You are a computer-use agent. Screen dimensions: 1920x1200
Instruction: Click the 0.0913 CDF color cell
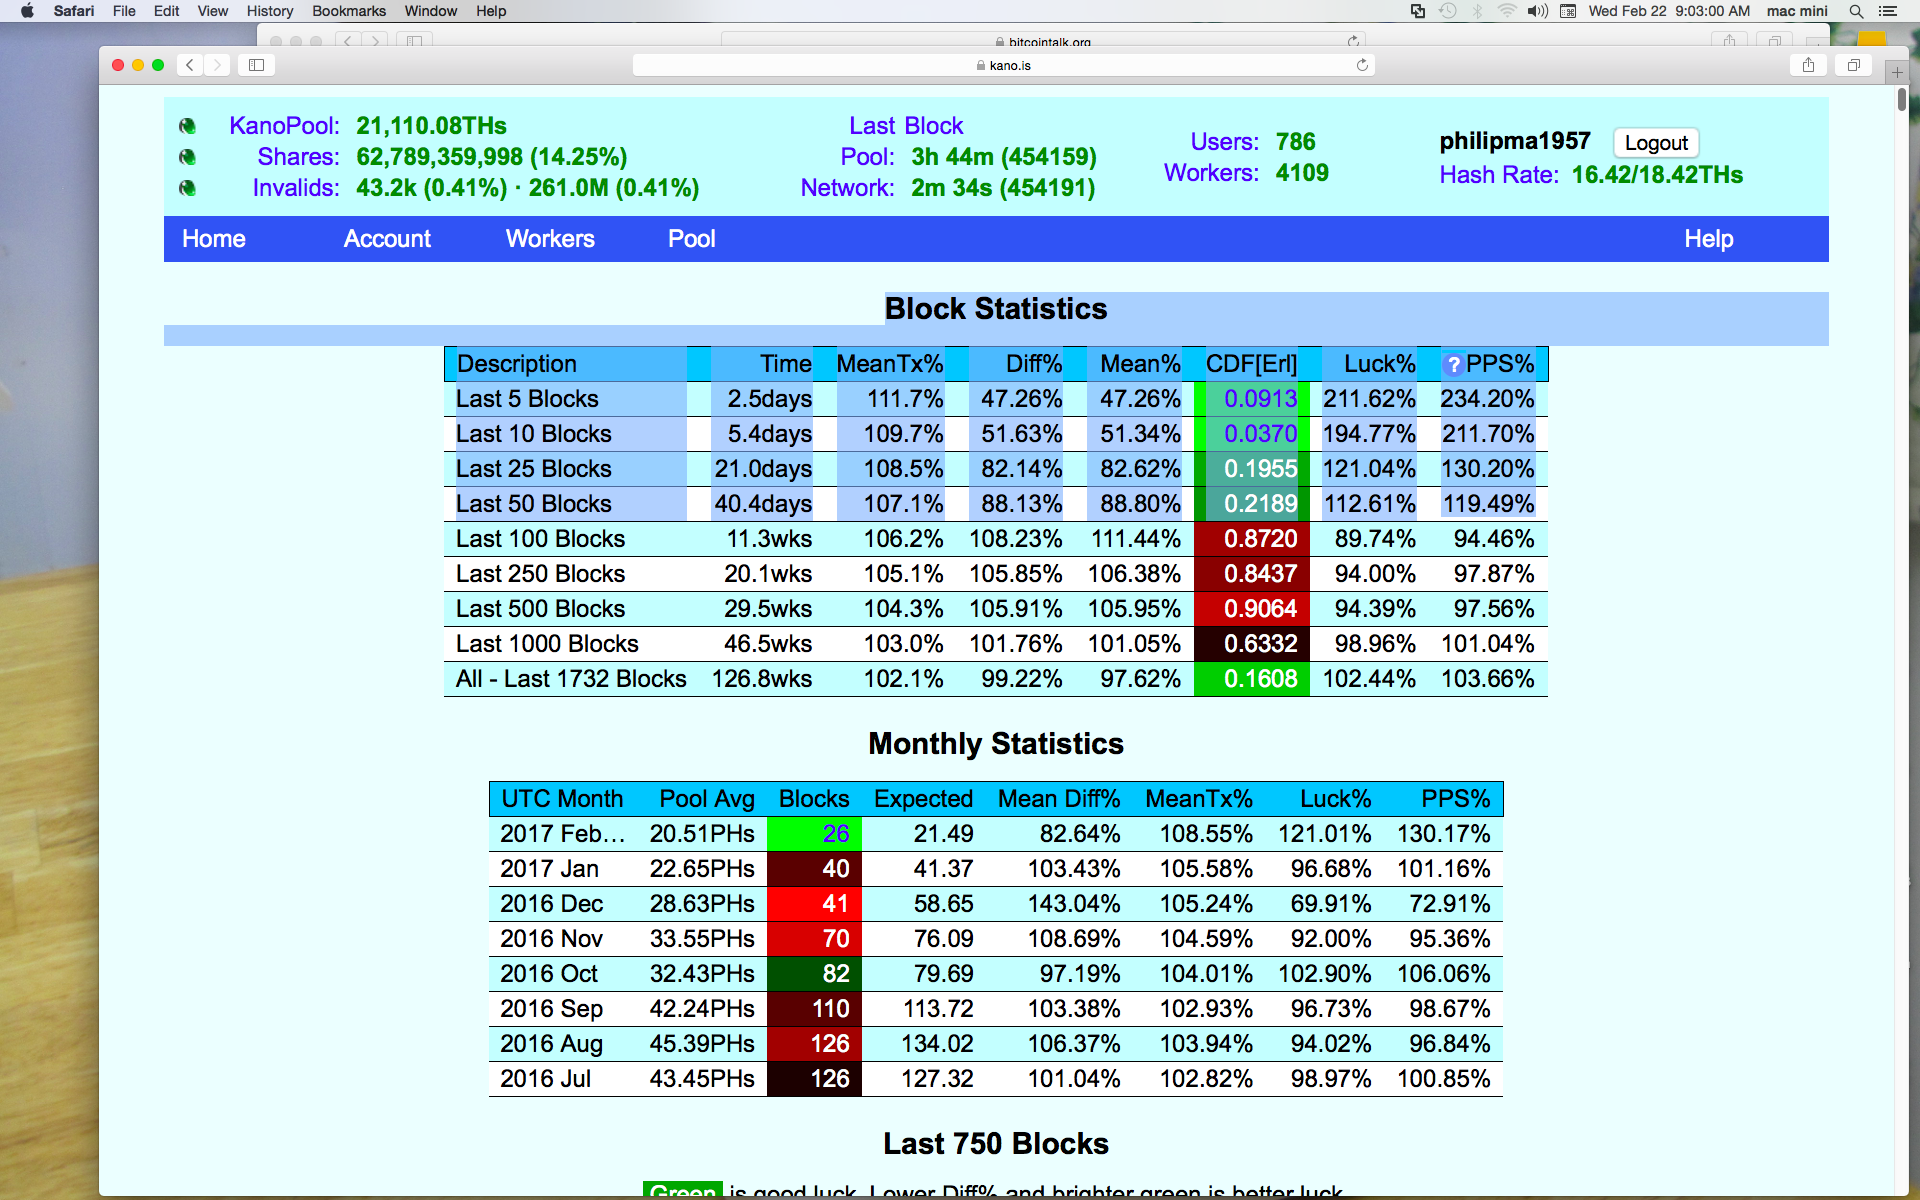point(1252,399)
